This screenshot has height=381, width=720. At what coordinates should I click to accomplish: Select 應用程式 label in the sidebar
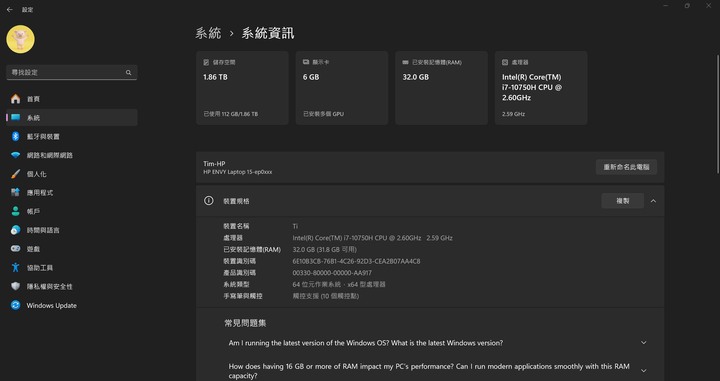[39, 193]
